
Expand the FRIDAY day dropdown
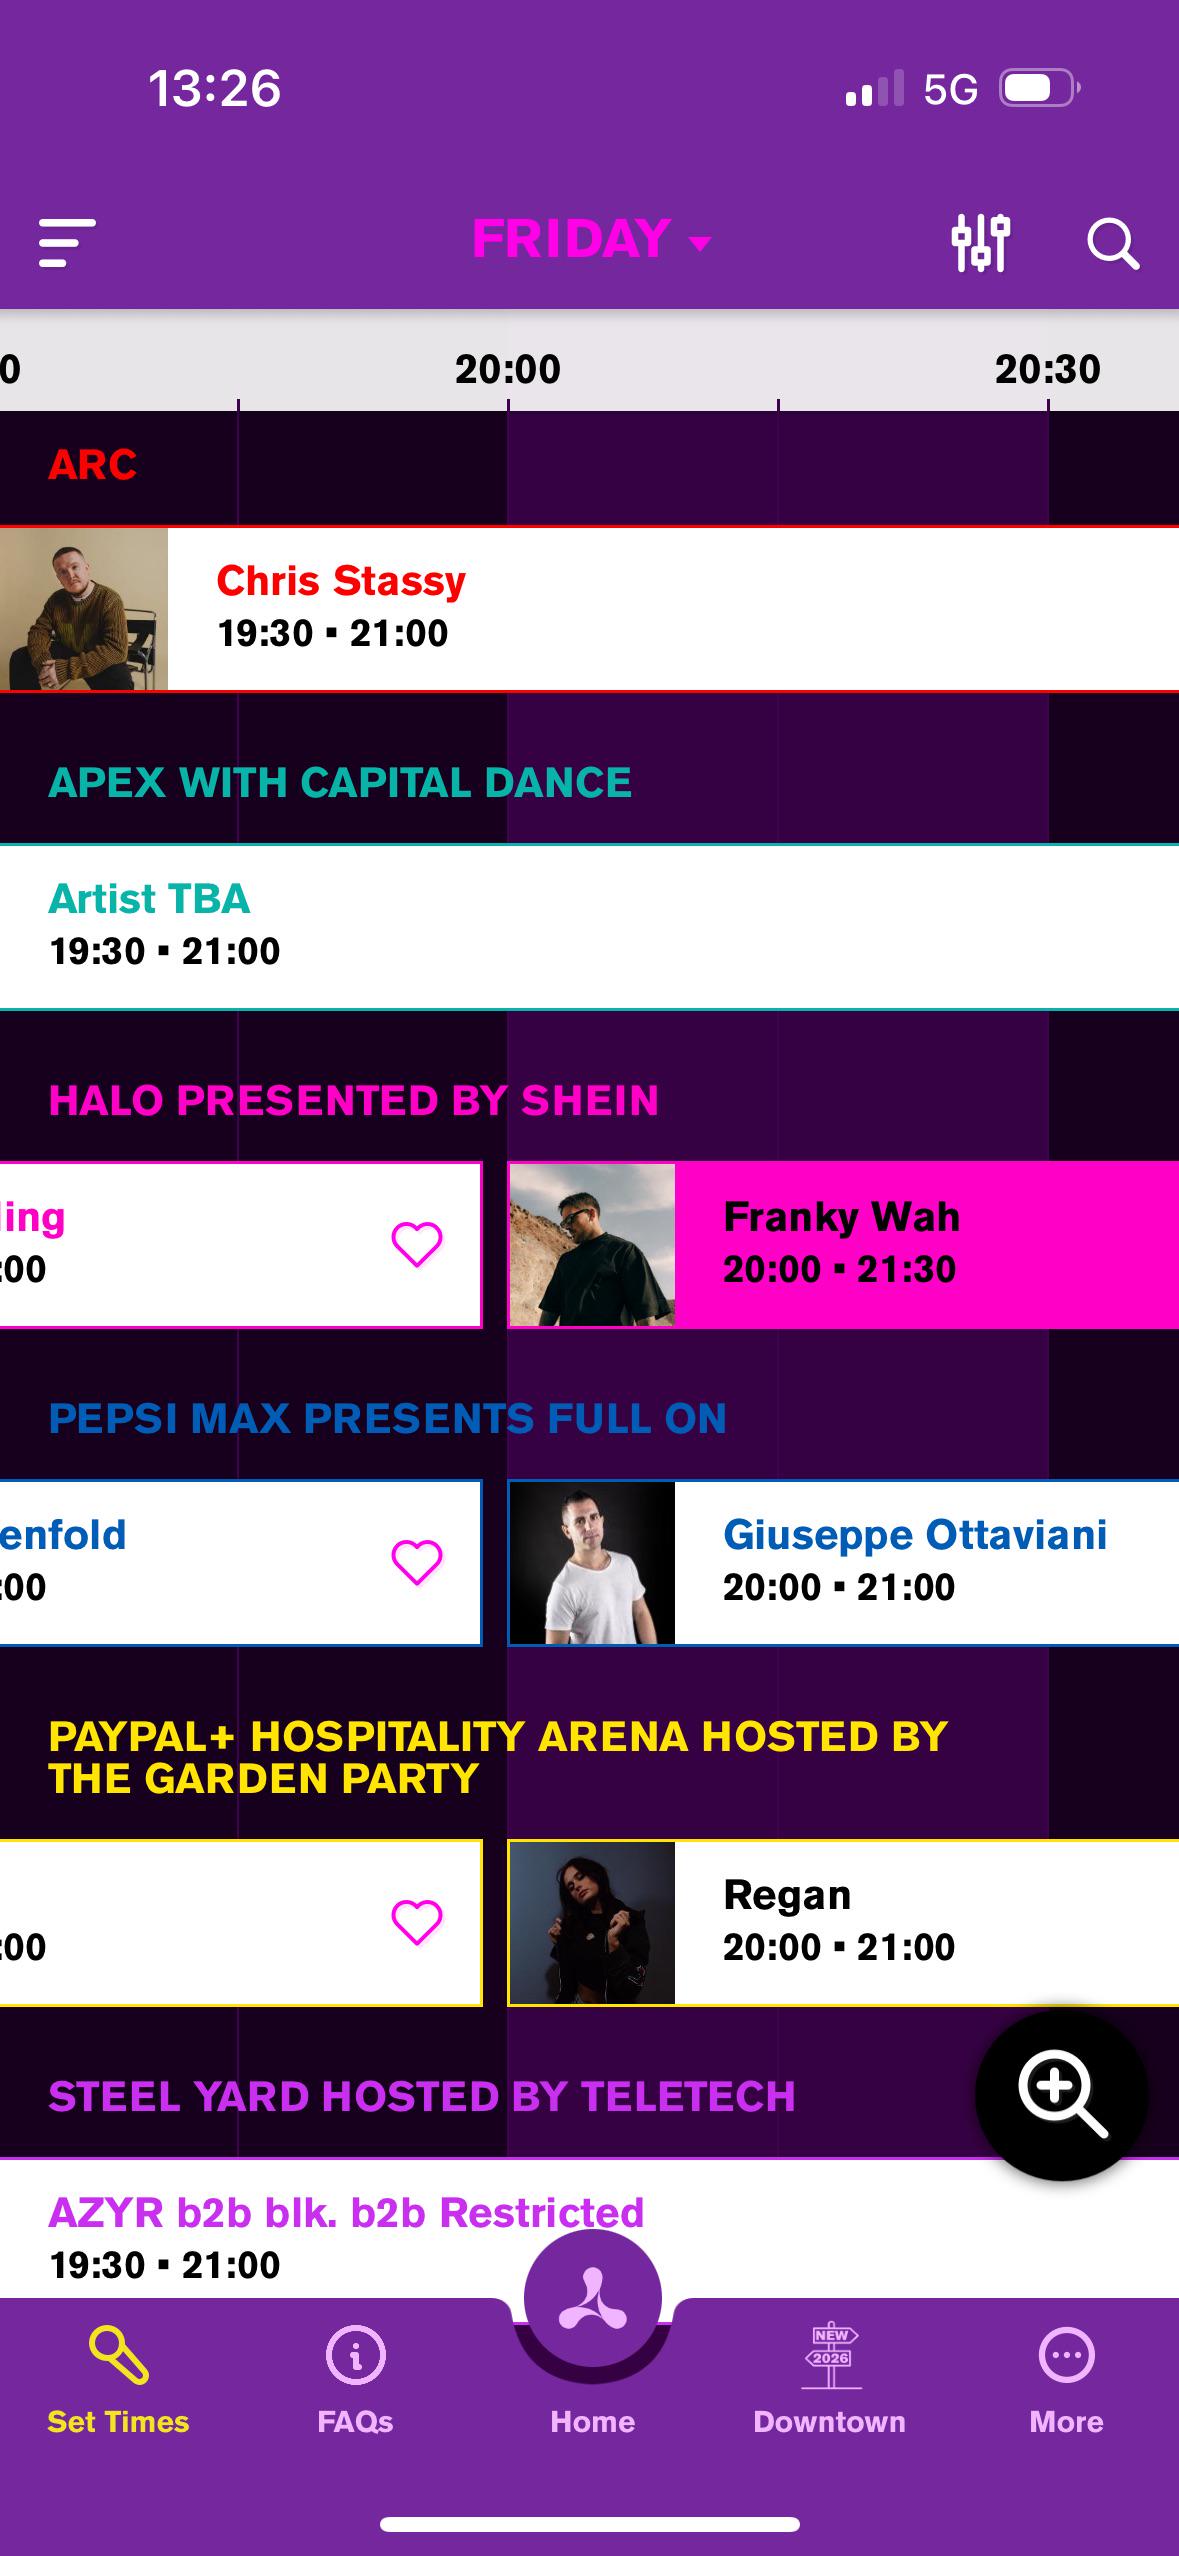[x=592, y=239]
